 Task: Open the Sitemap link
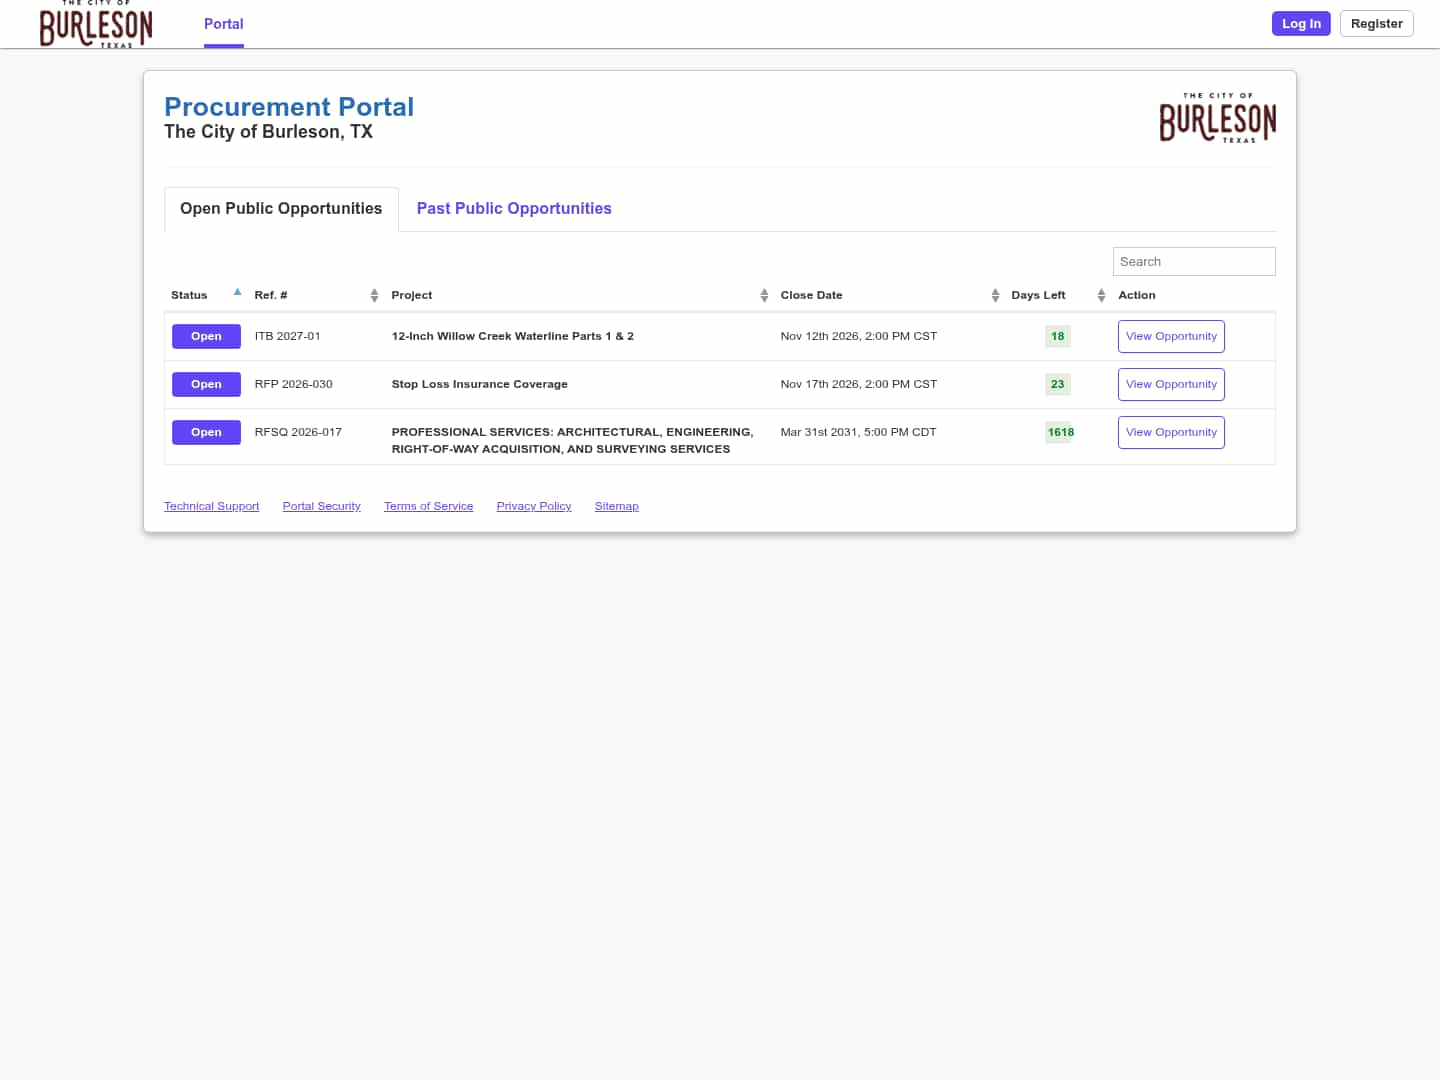click(617, 506)
